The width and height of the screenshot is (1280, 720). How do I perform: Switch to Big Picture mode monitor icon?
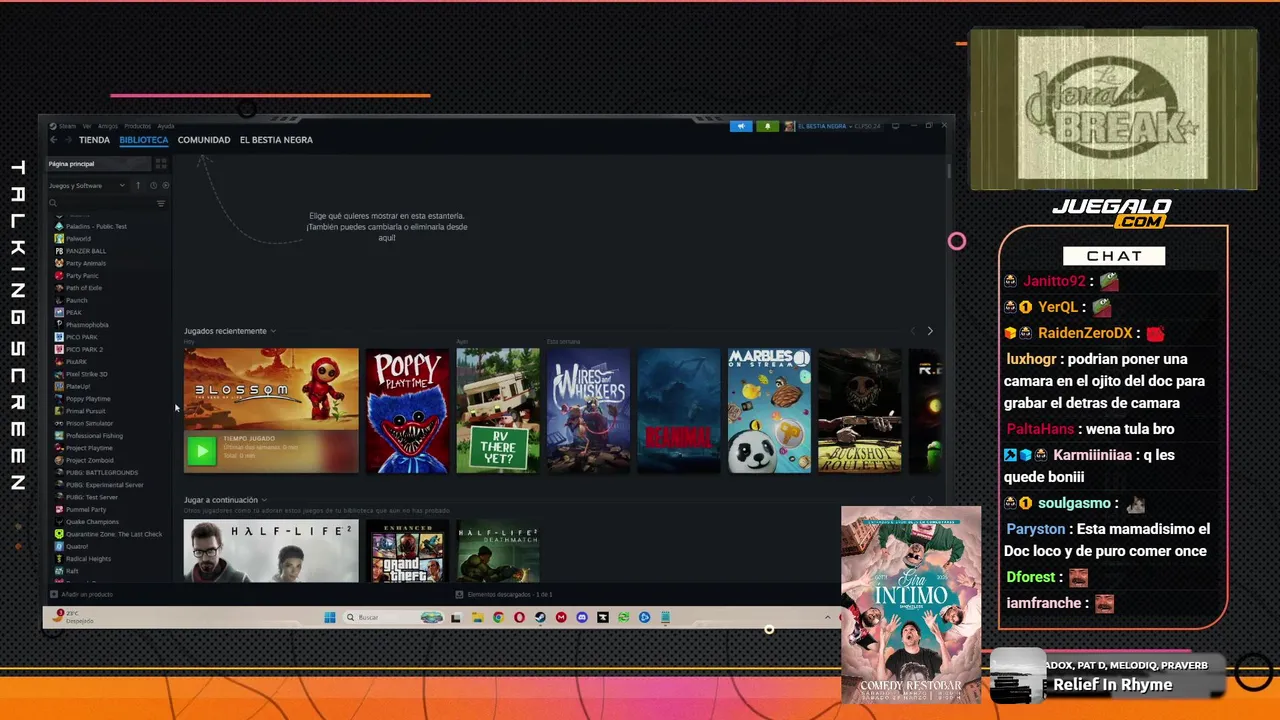coord(895,126)
